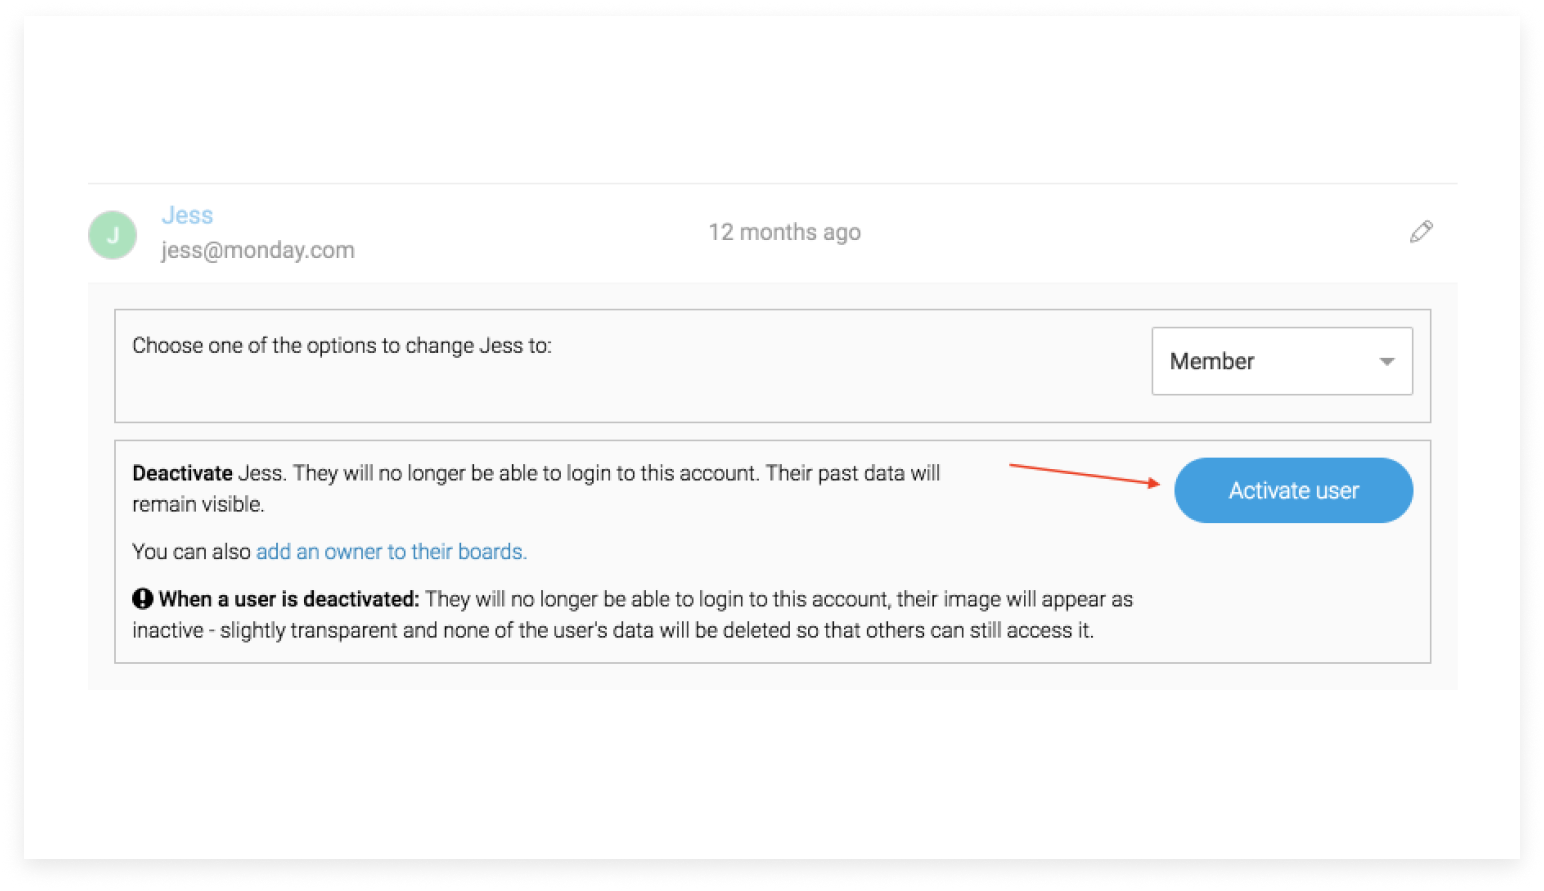Click the '12 months ago' timestamp

[784, 232]
